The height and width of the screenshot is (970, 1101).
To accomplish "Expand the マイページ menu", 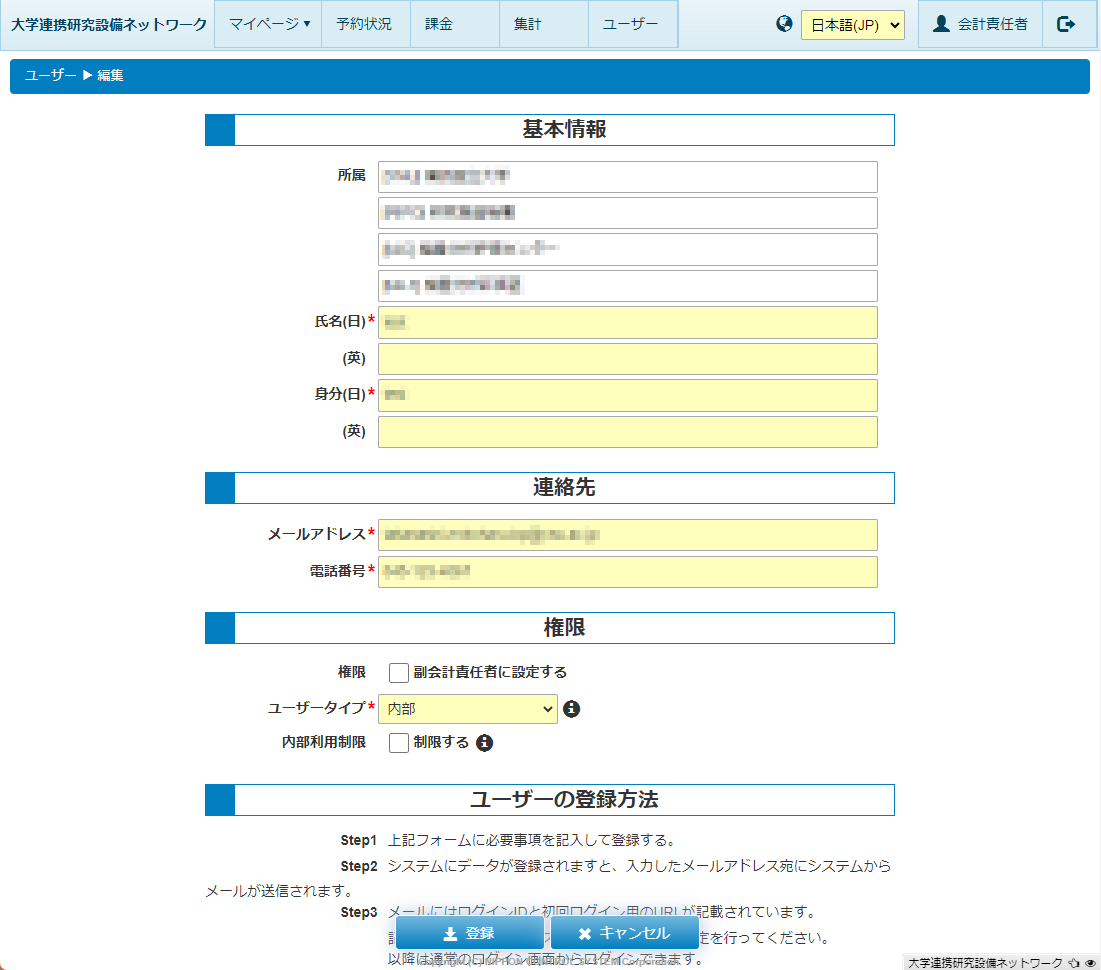I will (268, 25).
